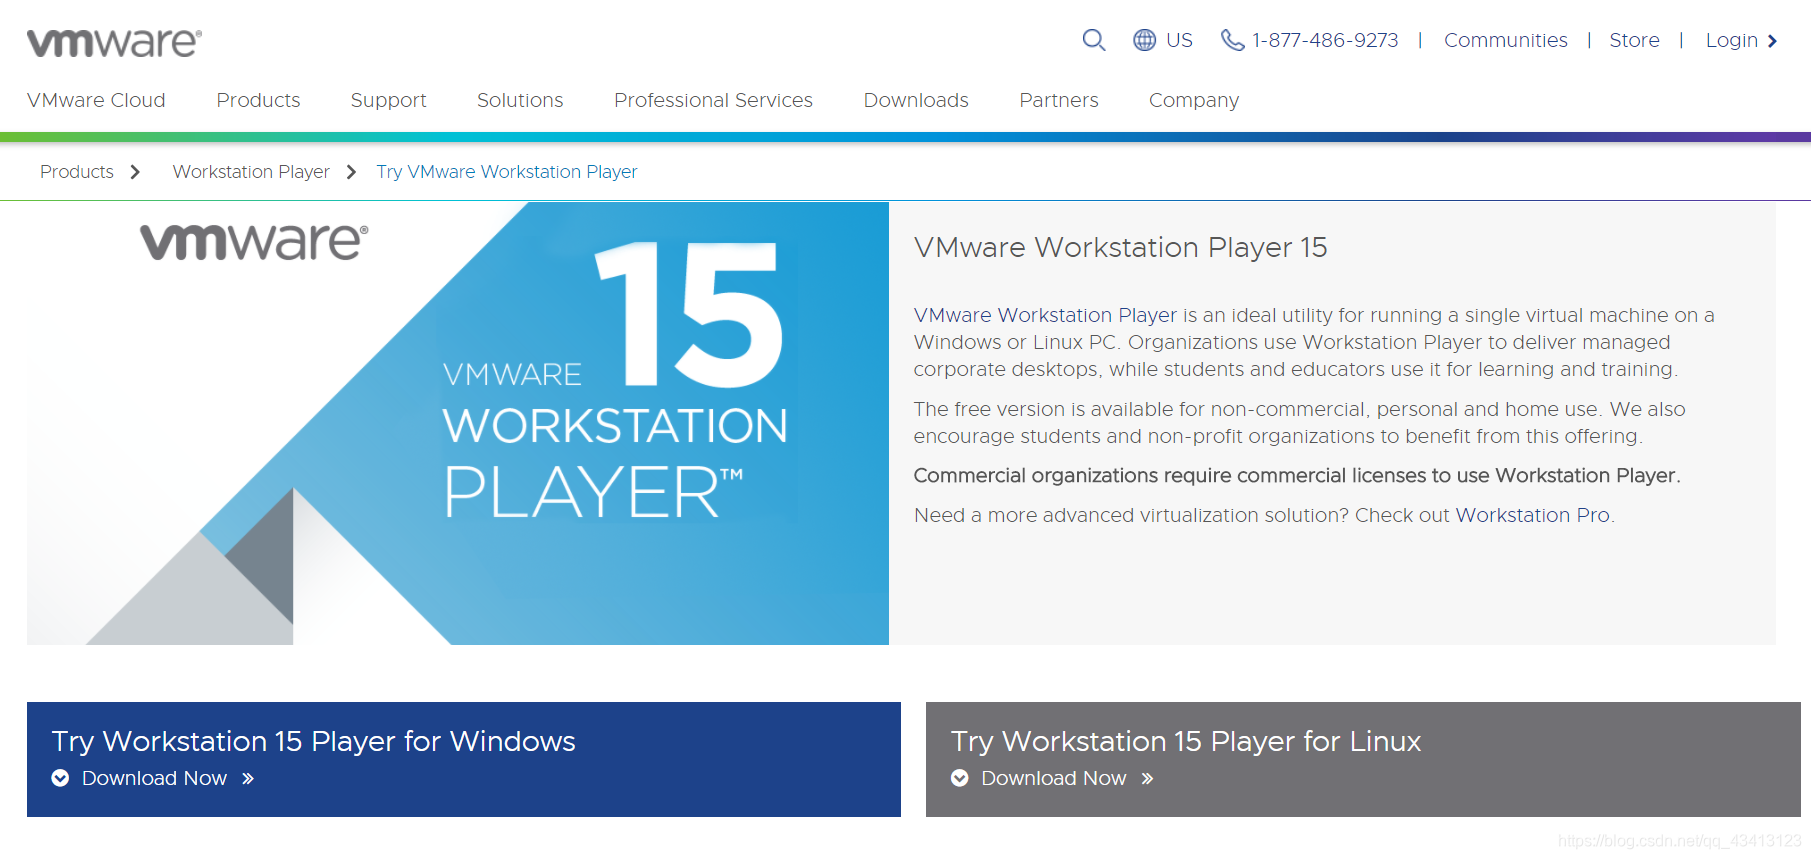Open the US region selector

1179,40
